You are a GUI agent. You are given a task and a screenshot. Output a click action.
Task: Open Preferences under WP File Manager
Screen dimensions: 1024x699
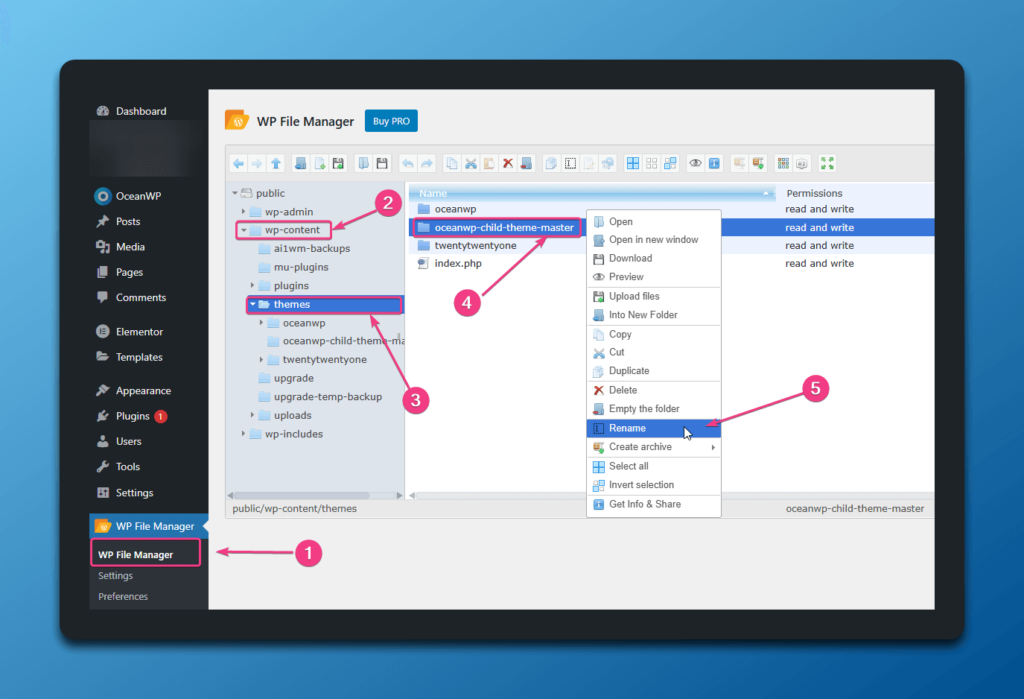(x=123, y=596)
